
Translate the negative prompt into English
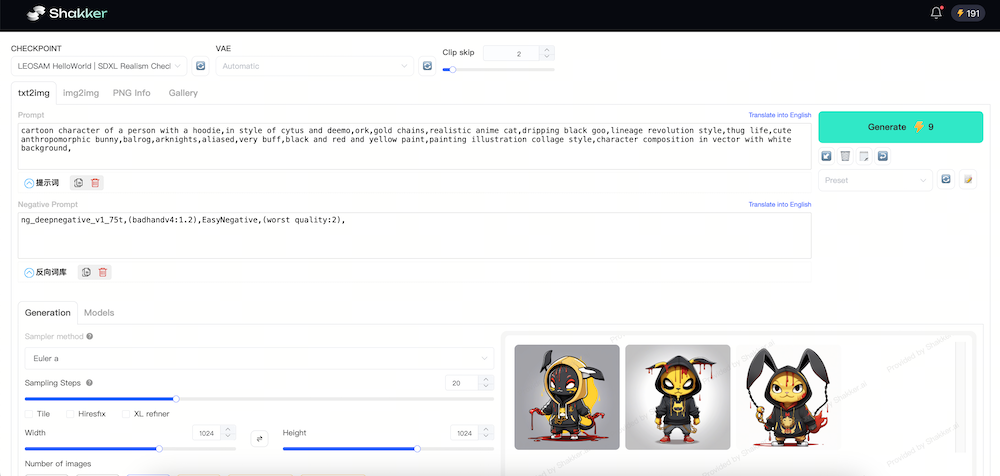[x=779, y=205]
